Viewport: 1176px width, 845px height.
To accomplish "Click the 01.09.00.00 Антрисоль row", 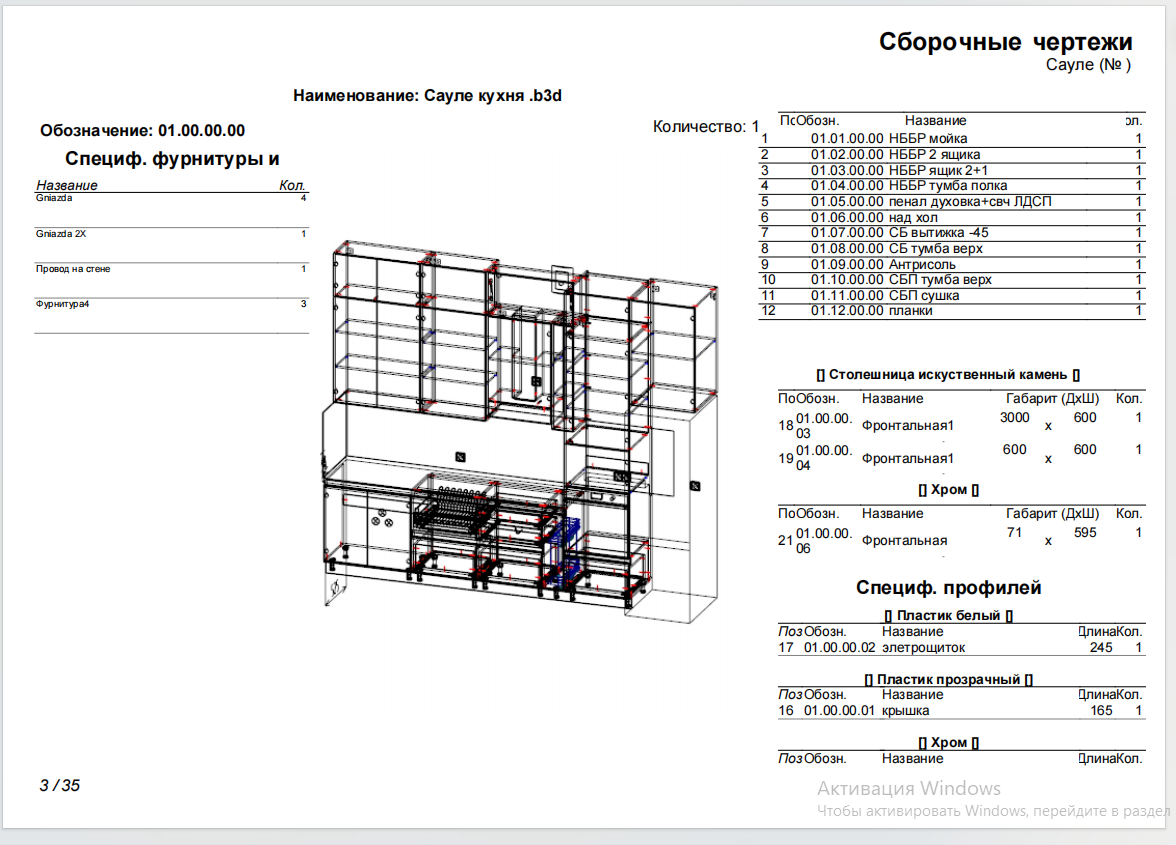I will tap(952, 265).
